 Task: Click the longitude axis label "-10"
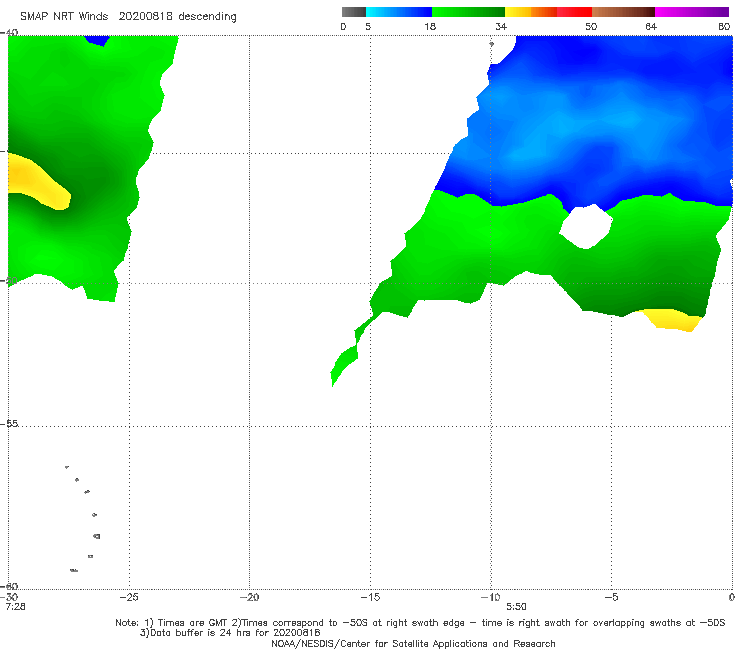pyautogui.click(x=490, y=597)
